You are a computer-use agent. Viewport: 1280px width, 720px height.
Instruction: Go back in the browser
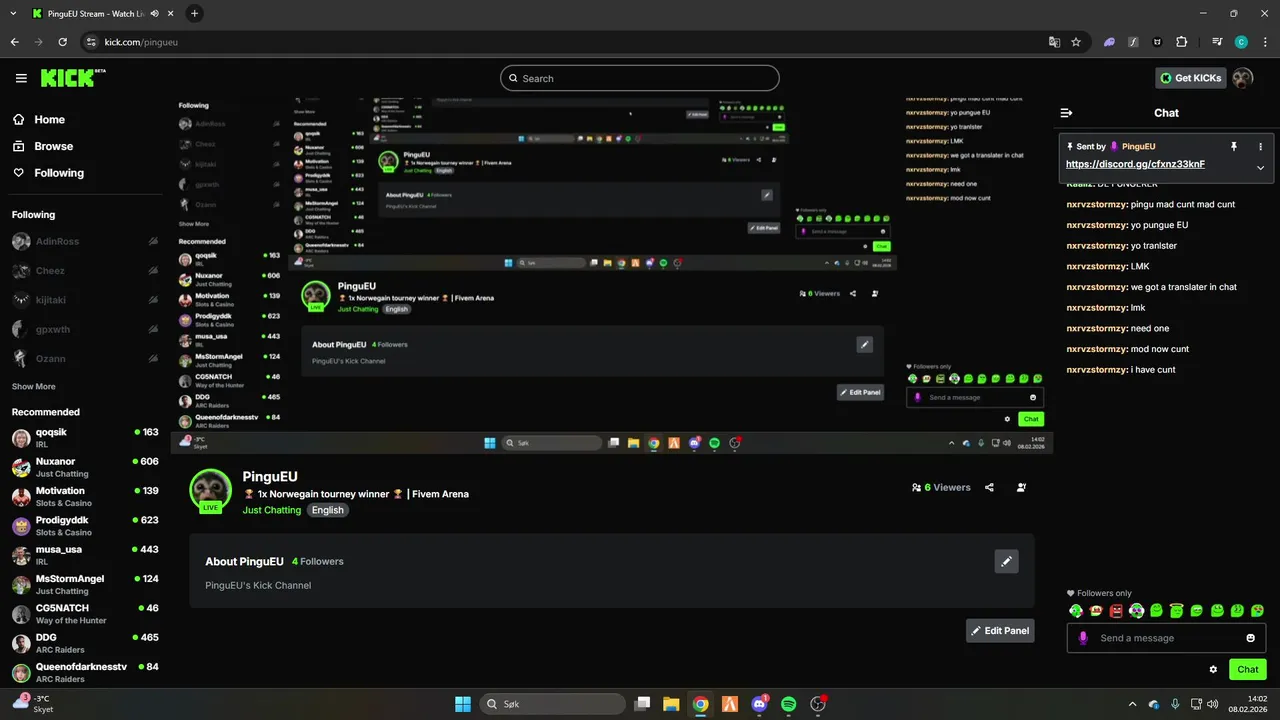click(x=15, y=42)
